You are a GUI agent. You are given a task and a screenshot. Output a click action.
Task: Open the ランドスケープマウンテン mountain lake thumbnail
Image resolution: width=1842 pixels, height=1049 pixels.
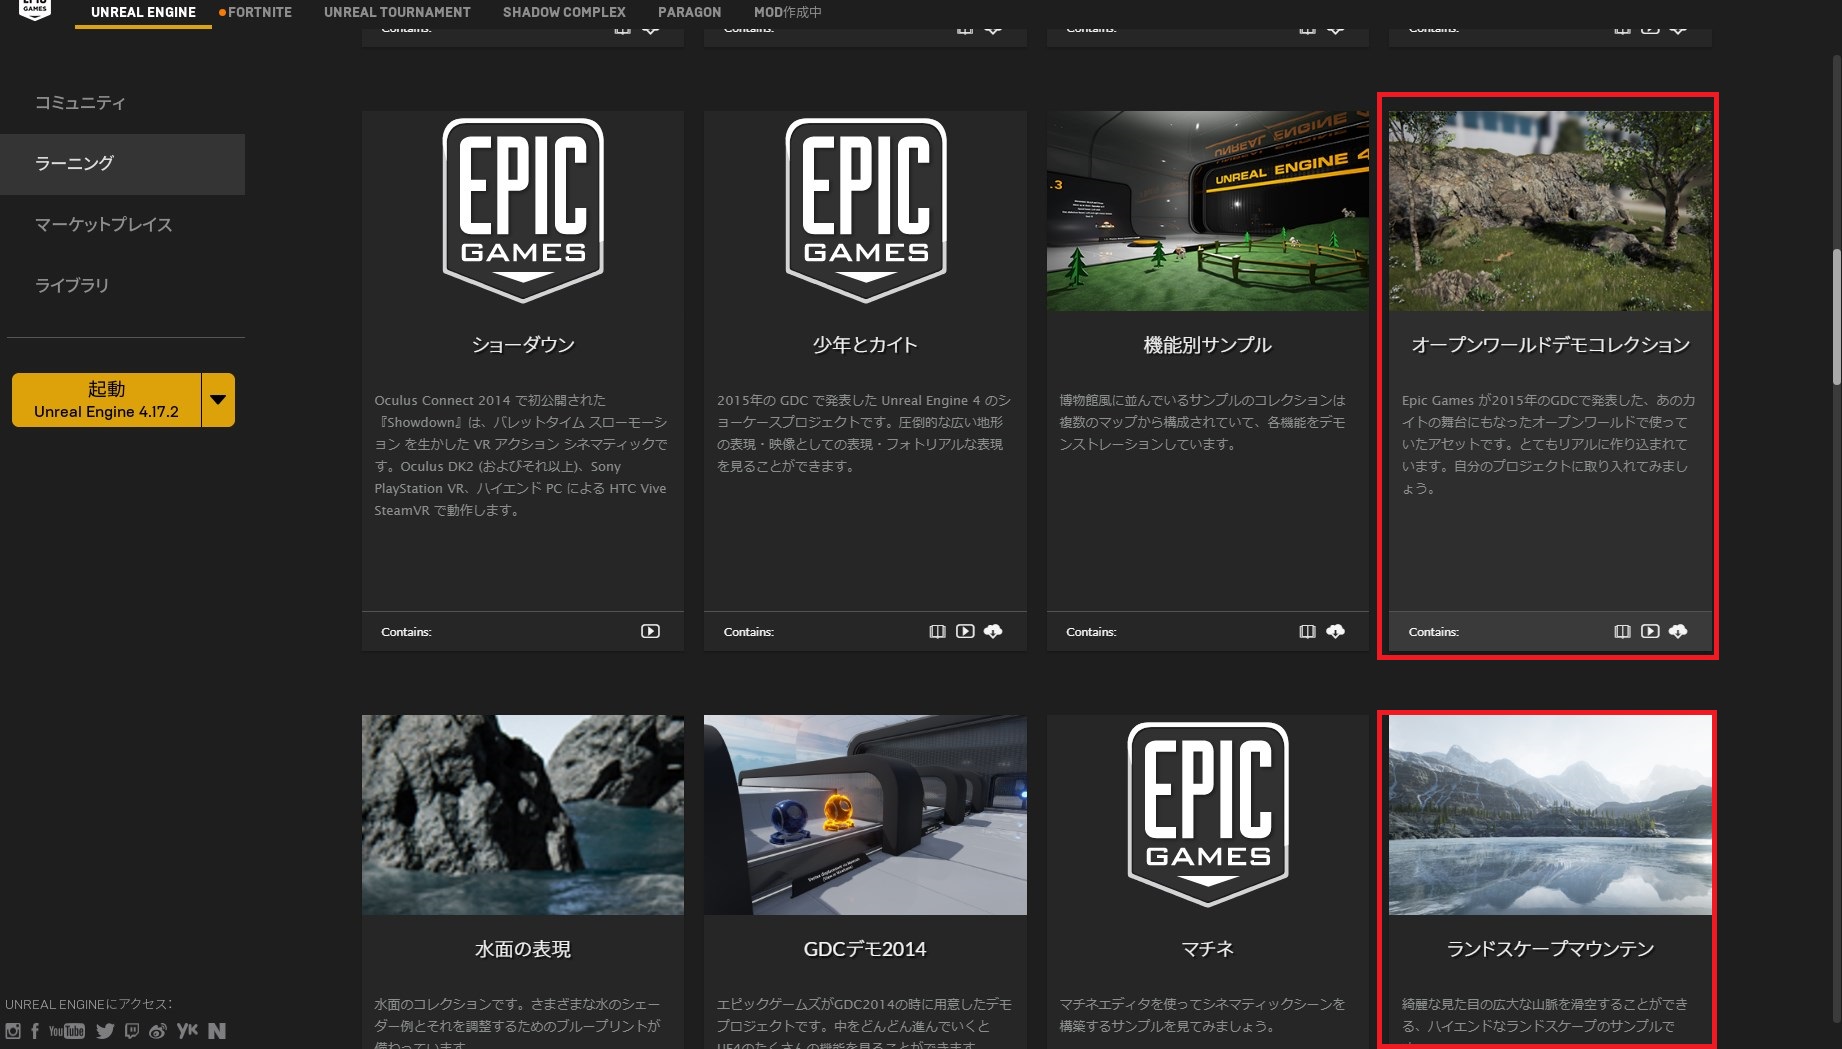(1550, 815)
